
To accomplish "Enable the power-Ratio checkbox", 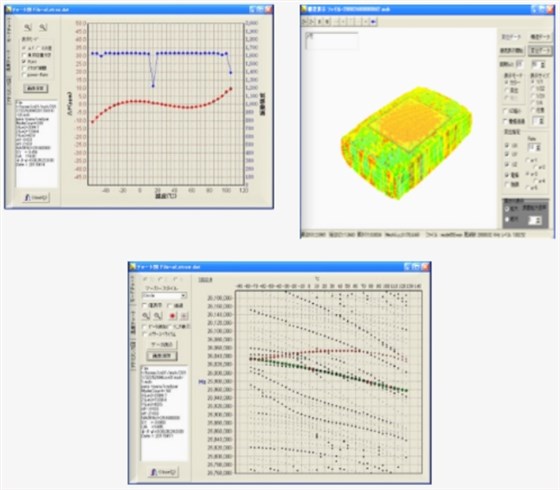I will point(24,75).
